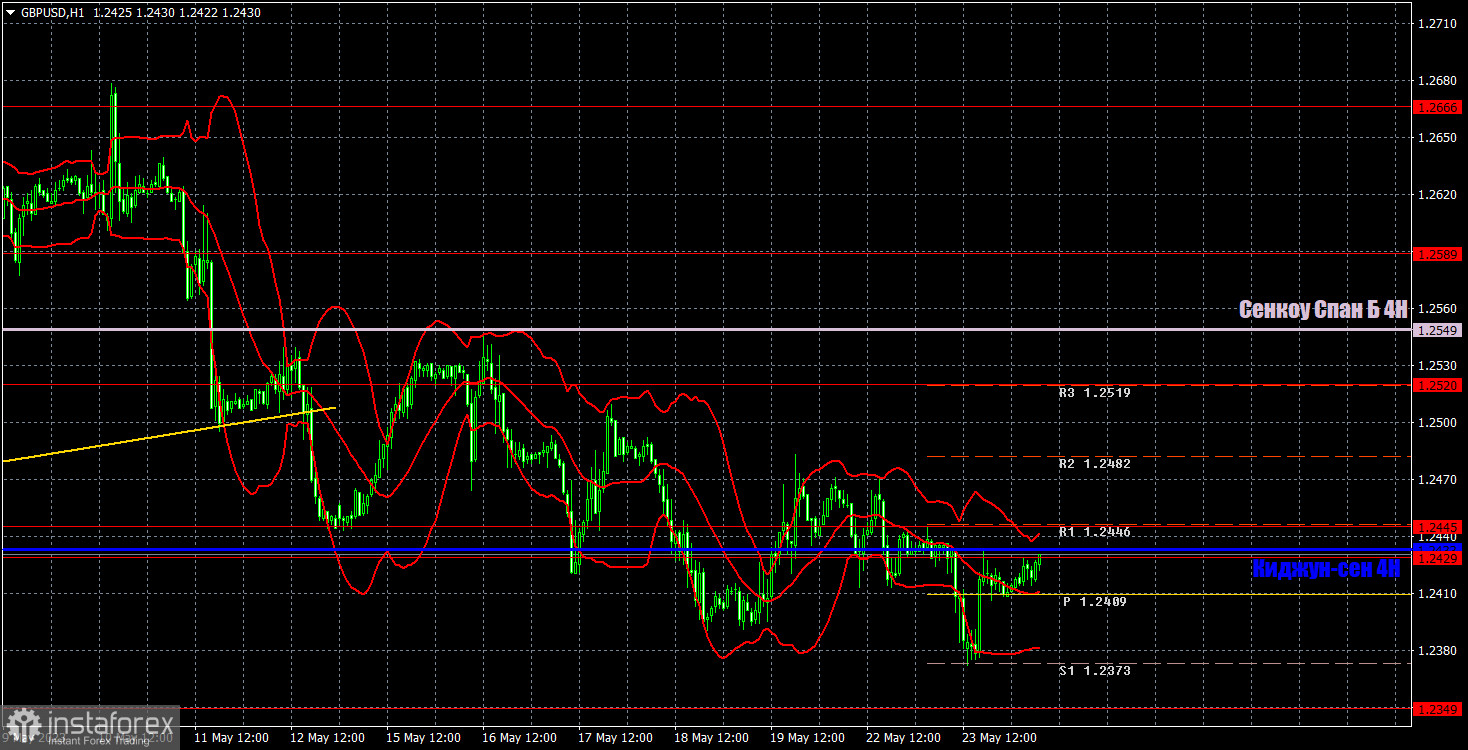
Task: Click the '18 May 12:00' time axis label
Action: coord(711,738)
